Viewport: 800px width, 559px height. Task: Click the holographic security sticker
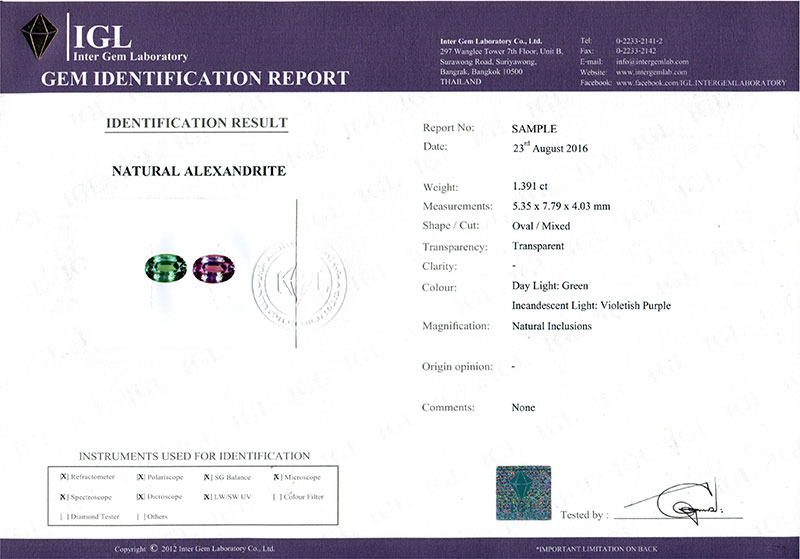coord(523,493)
